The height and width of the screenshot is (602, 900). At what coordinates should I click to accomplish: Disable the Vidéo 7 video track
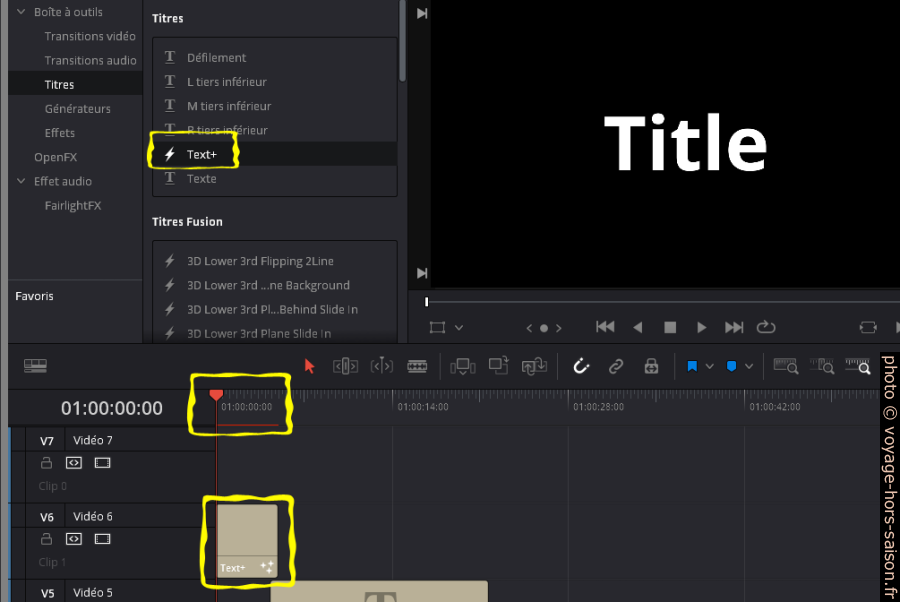coord(103,463)
